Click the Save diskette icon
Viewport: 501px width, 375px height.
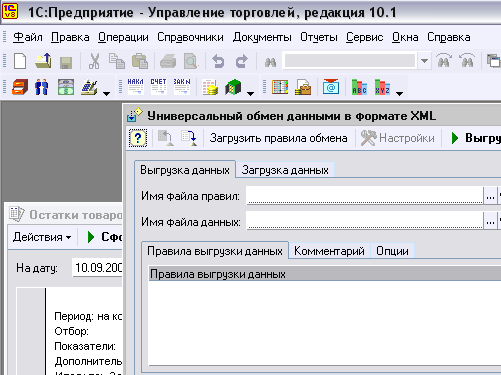point(66,63)
